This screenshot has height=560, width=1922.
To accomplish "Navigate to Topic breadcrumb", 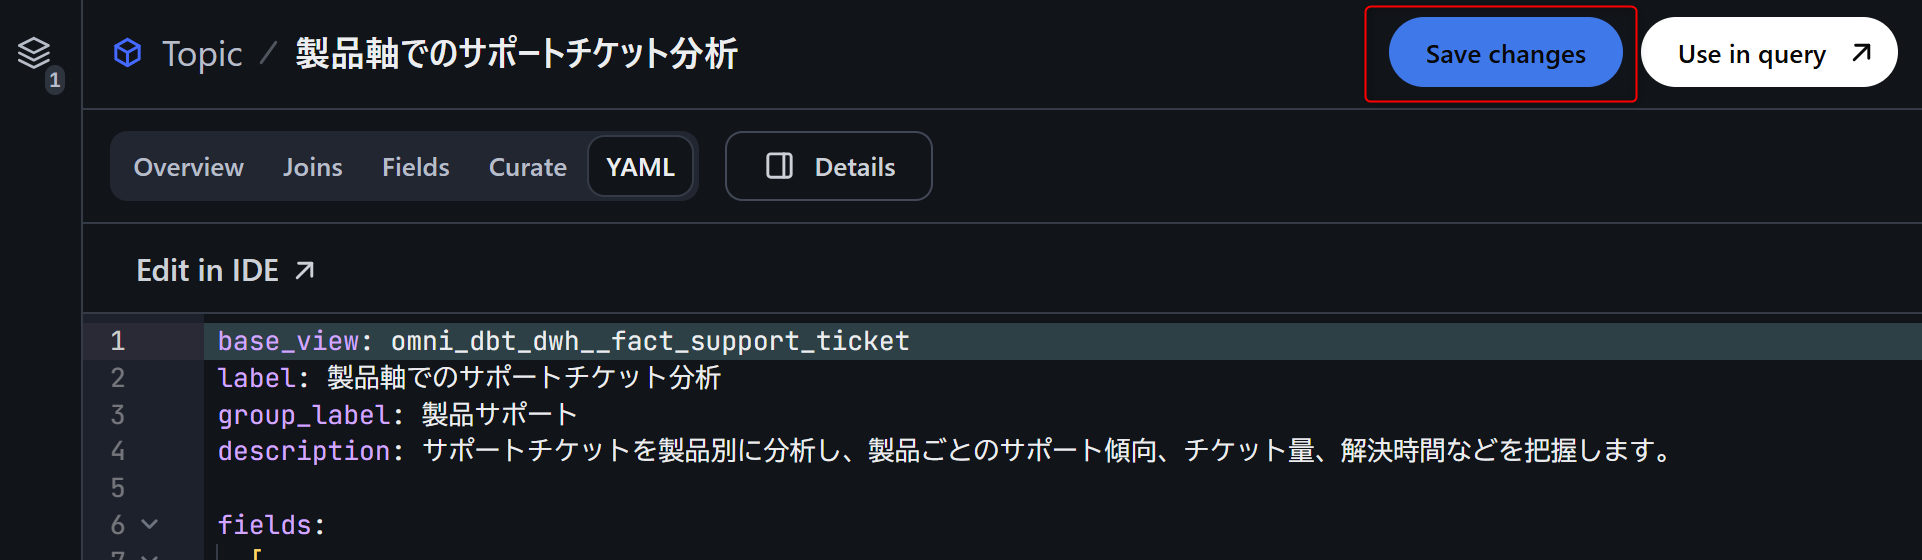I will click(202, 53).
